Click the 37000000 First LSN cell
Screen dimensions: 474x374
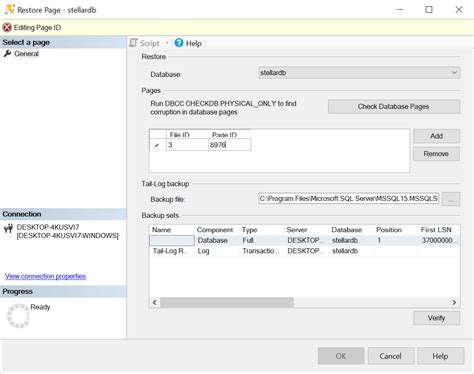tap(439, 240)
